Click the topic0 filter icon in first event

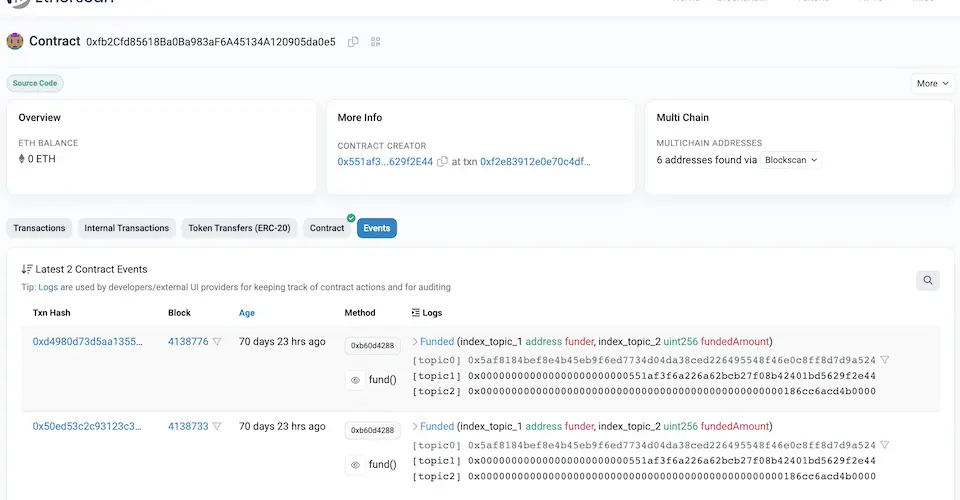click(885, 360)
